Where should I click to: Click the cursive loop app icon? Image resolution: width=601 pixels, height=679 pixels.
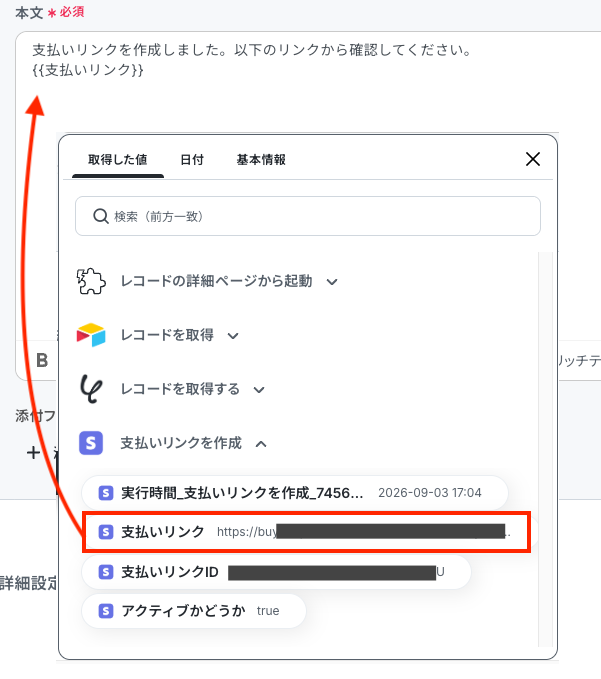[x=91, y=389]
